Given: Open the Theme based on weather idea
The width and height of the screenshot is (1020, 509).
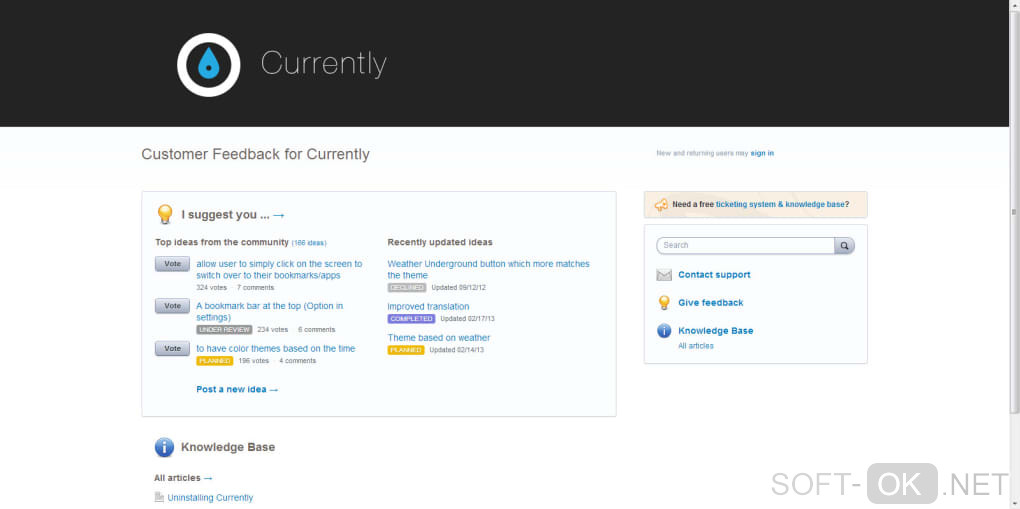Looking at the screenshot, I should click(x=439, y=338).
